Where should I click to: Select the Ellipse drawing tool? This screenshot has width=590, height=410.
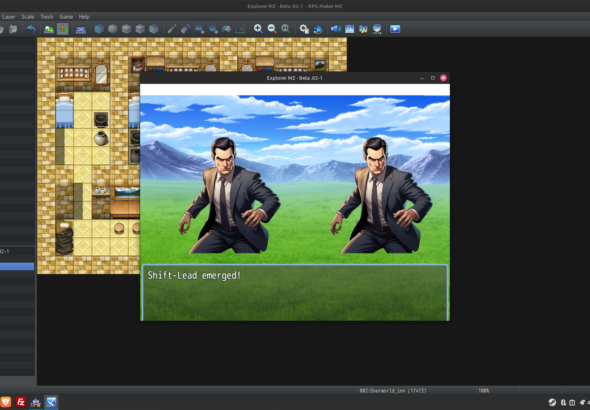[x=213, y=29]
